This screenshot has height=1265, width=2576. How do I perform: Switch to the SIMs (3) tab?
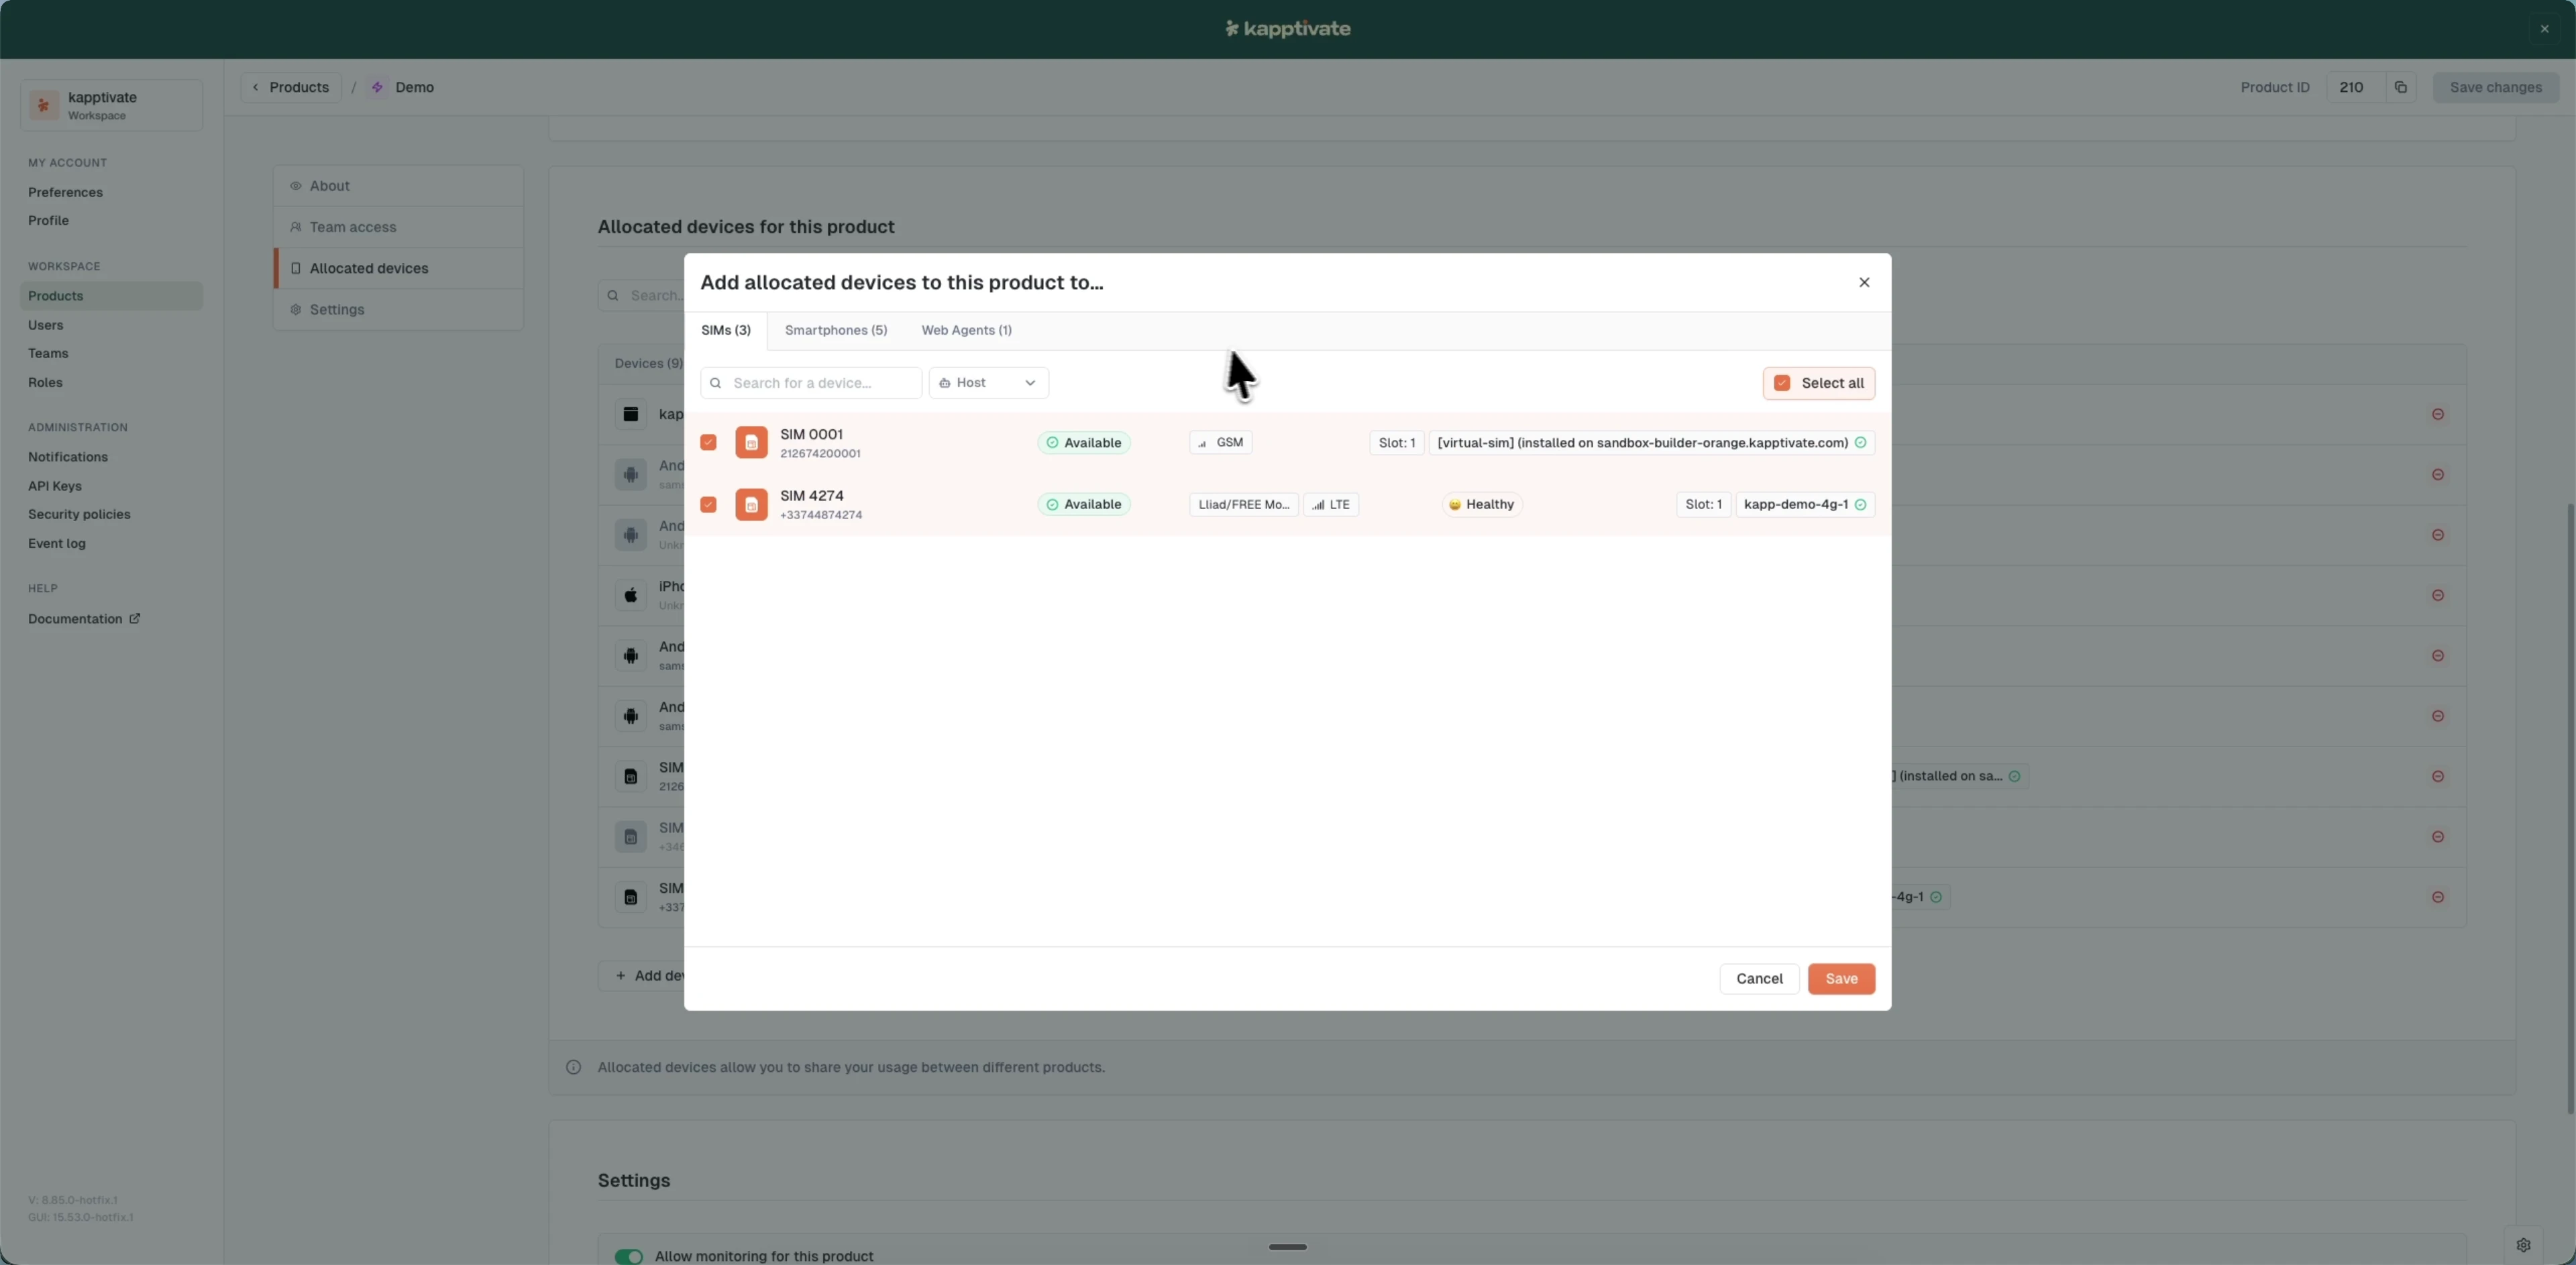(x=726, y=331)
